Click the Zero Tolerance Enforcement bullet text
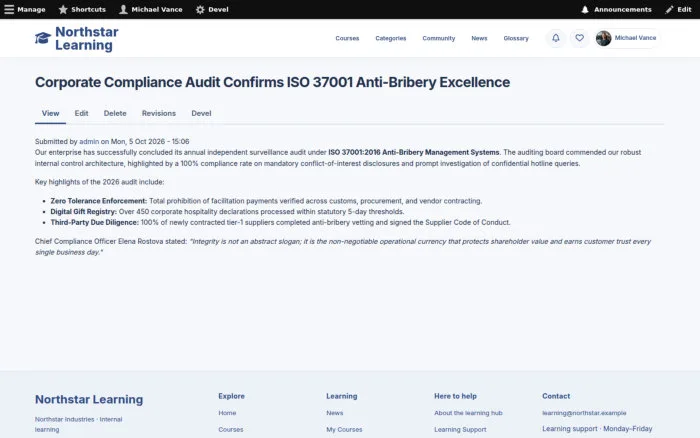This screenshot has height=438, width=700. coord(99,201)
